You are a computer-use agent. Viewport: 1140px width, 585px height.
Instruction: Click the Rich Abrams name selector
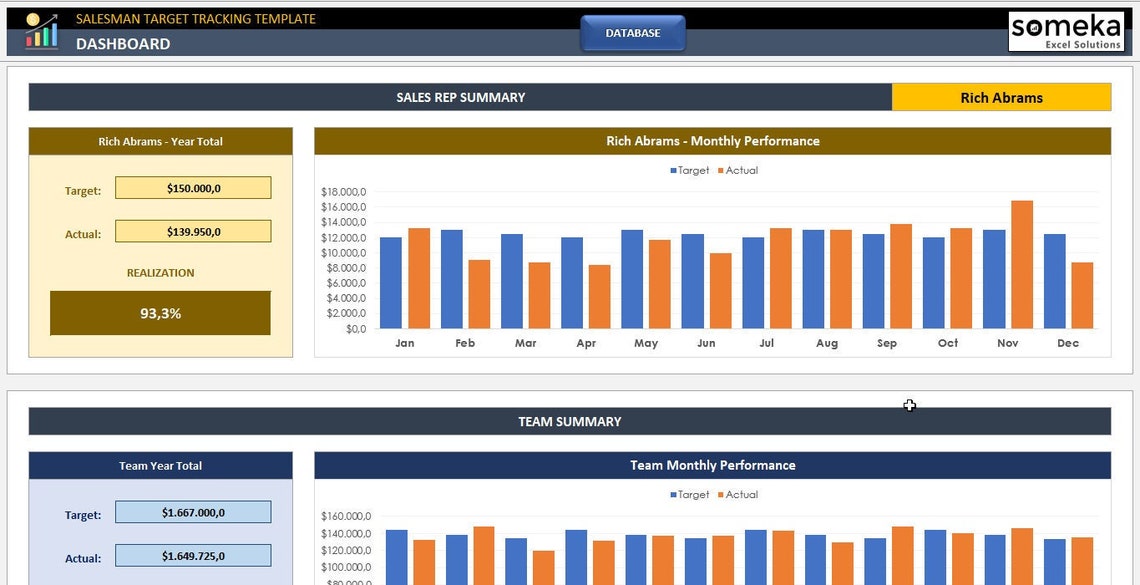pyautogui.click(x=1001, y=97)
